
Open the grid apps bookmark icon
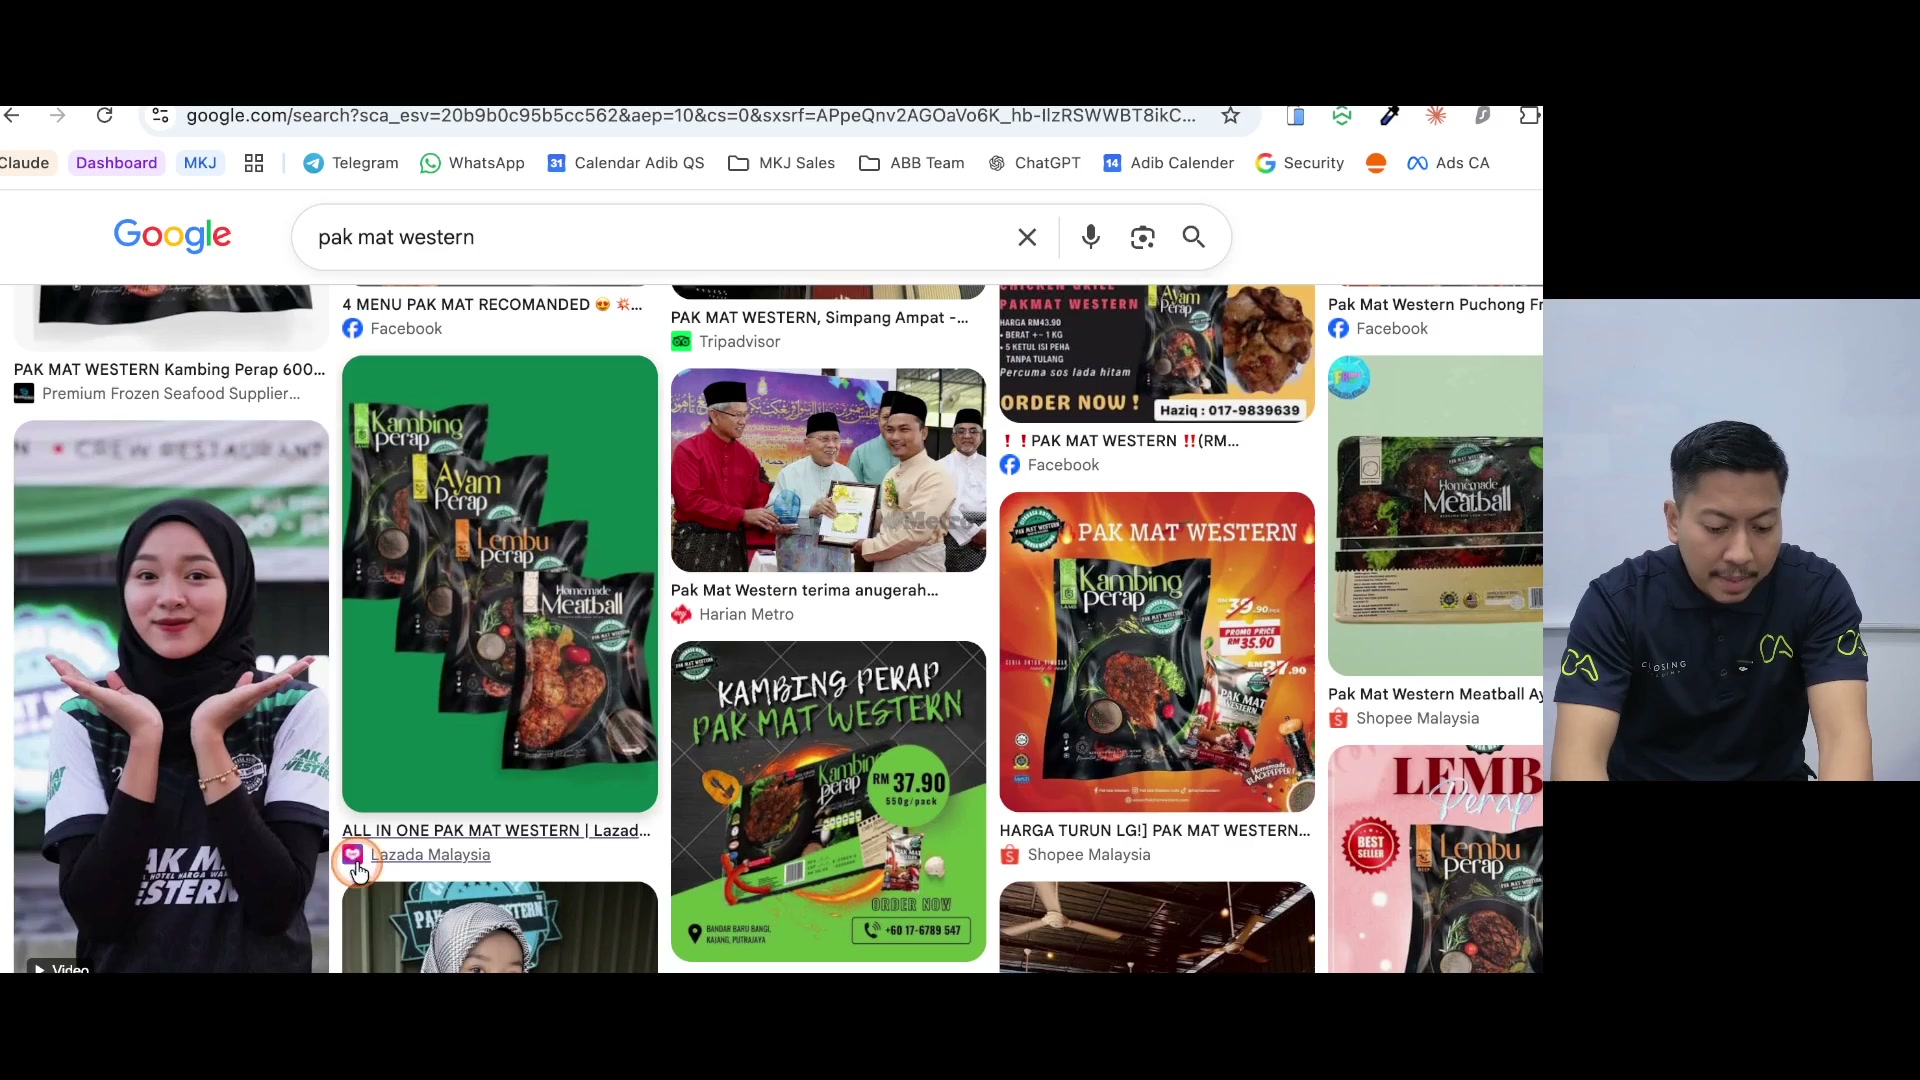(x=254, y=163)
